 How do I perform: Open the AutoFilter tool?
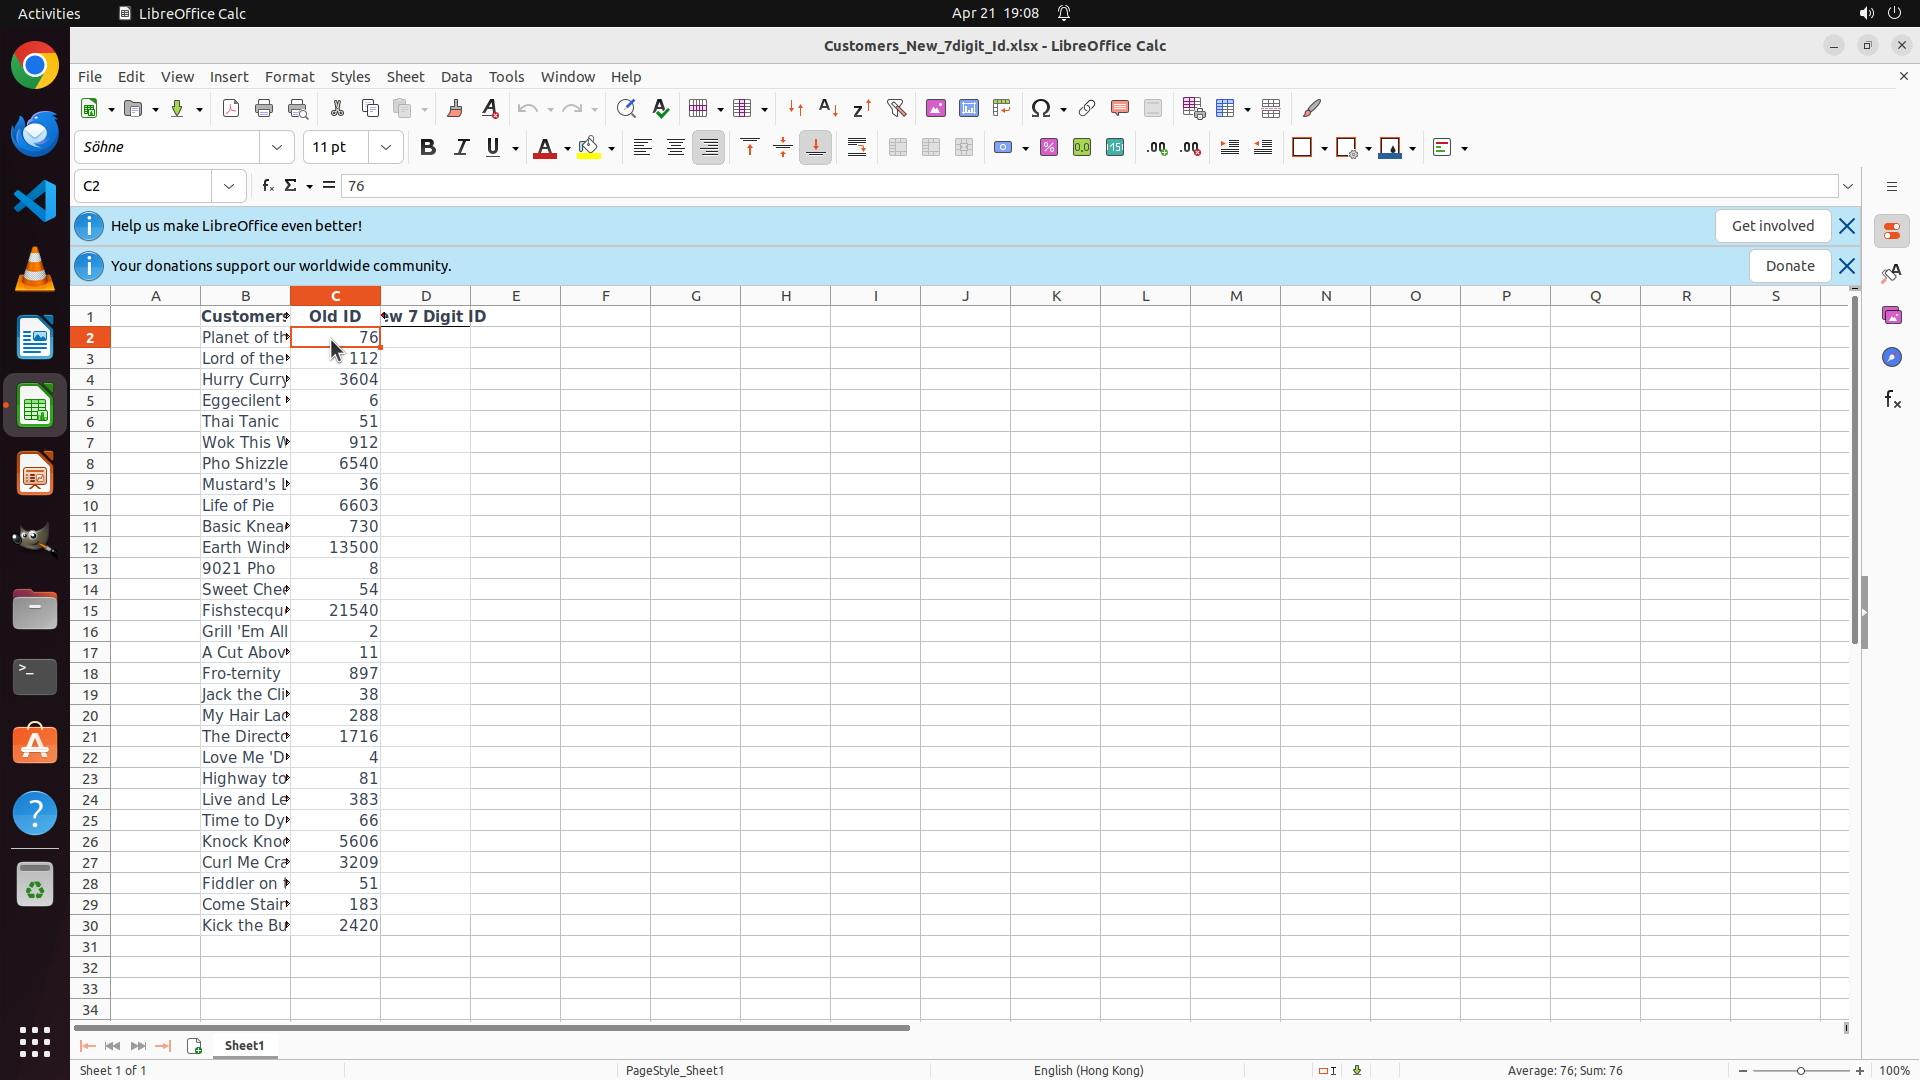click(896, 108)
